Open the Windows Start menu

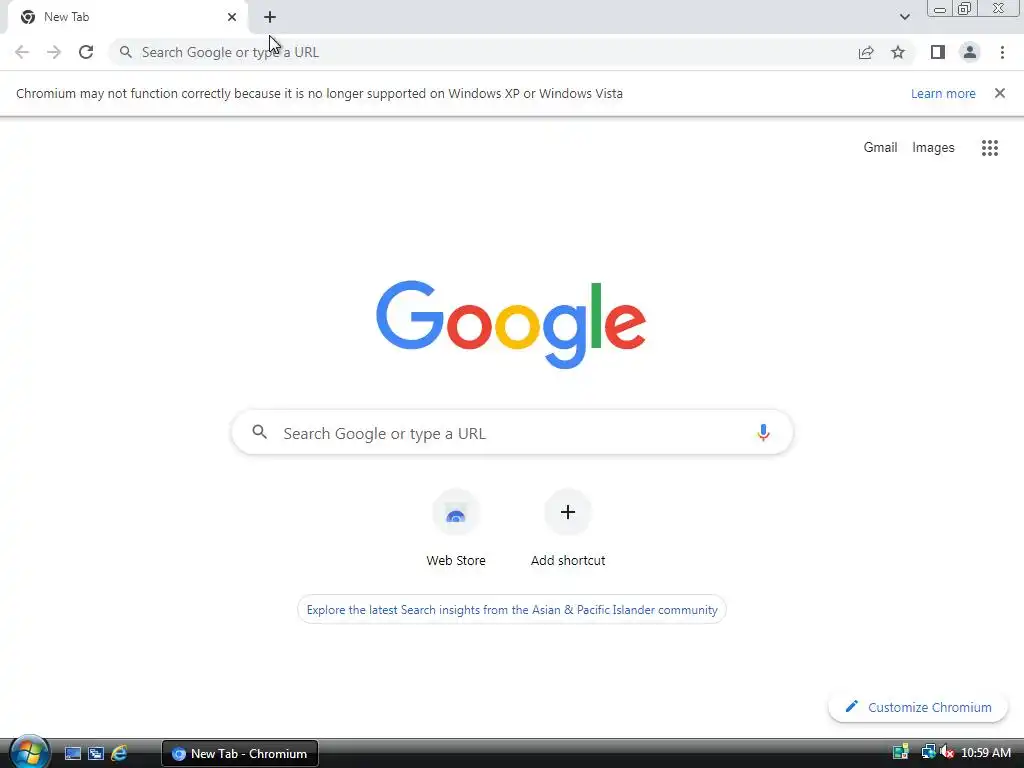tap(29, 753)
